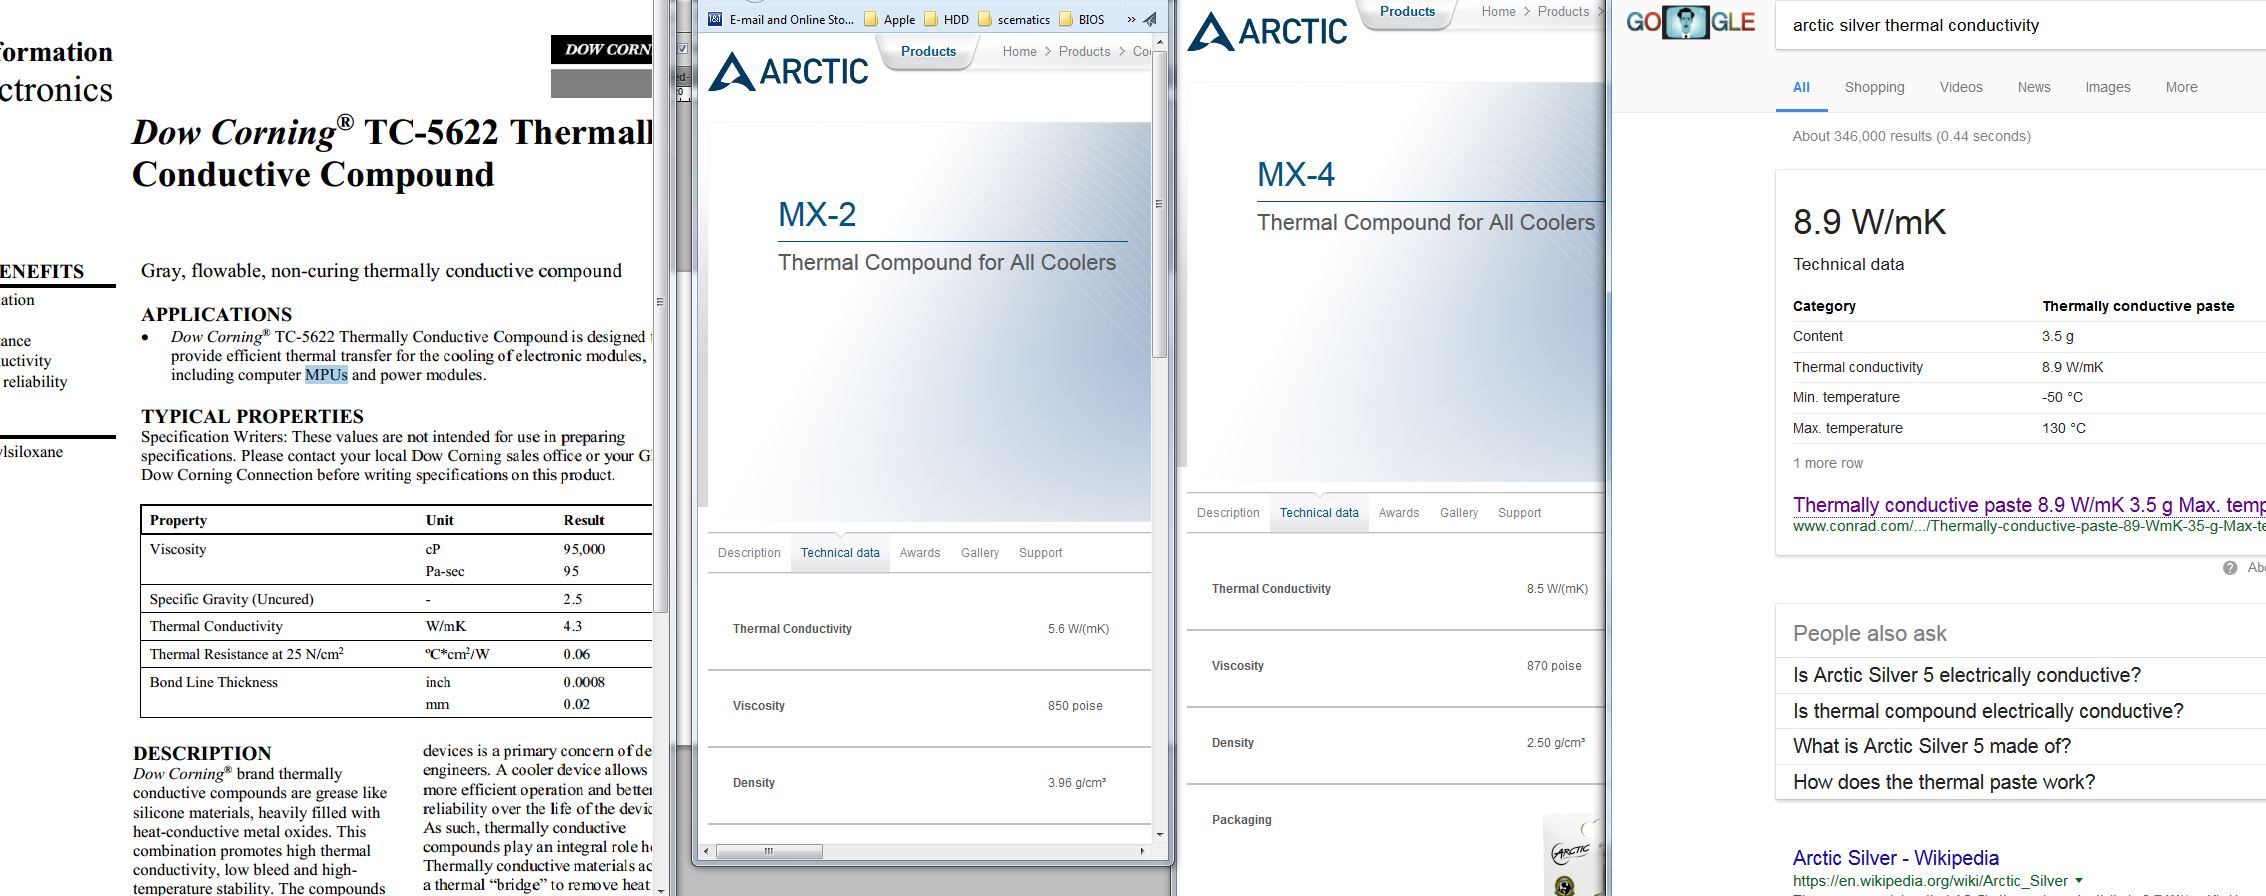Open Support tab on MX-4 page
The width and height of the screenshot is (2266, 896).
click(x=1519, y=513)
